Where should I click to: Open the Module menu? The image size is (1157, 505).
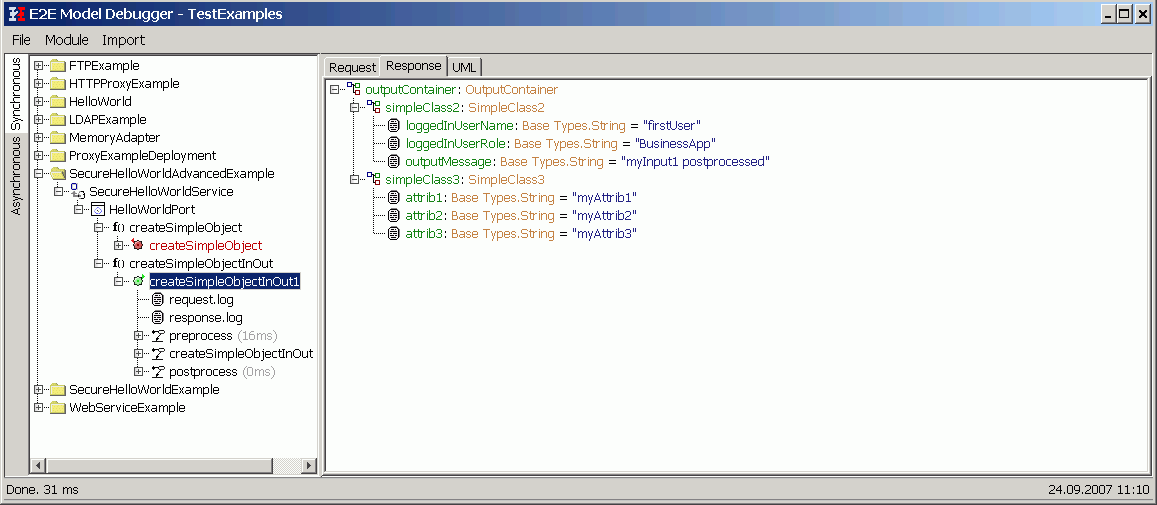[x=66, y=40]
